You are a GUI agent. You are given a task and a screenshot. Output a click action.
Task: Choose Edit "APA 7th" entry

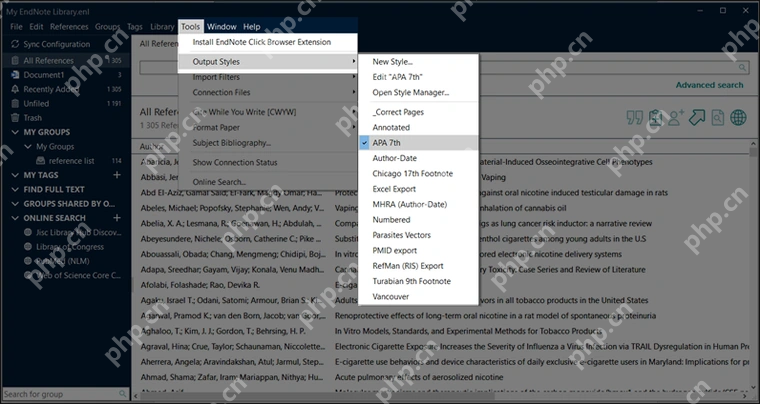[418, 77]
